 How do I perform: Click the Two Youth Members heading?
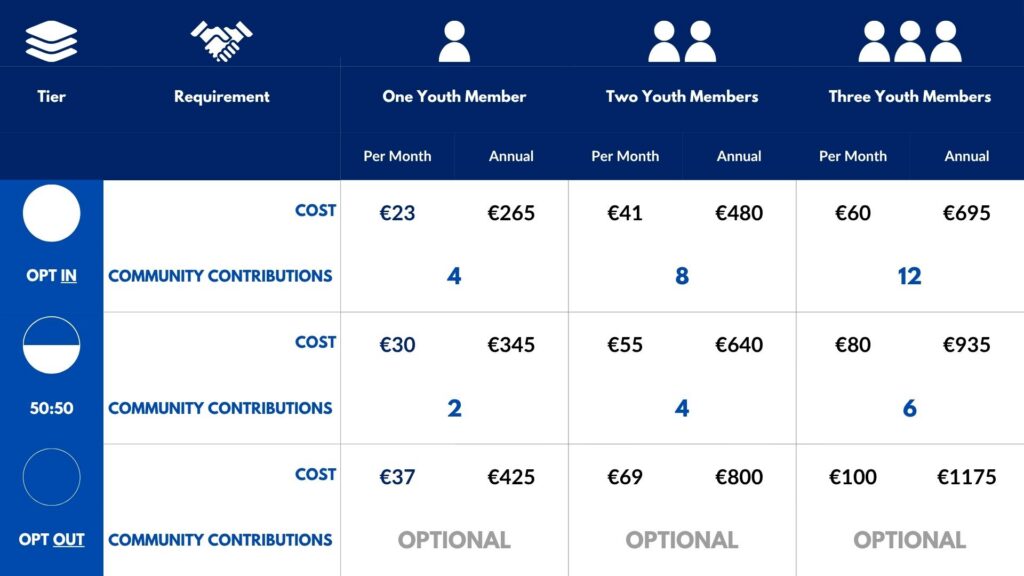coord(682,97)
